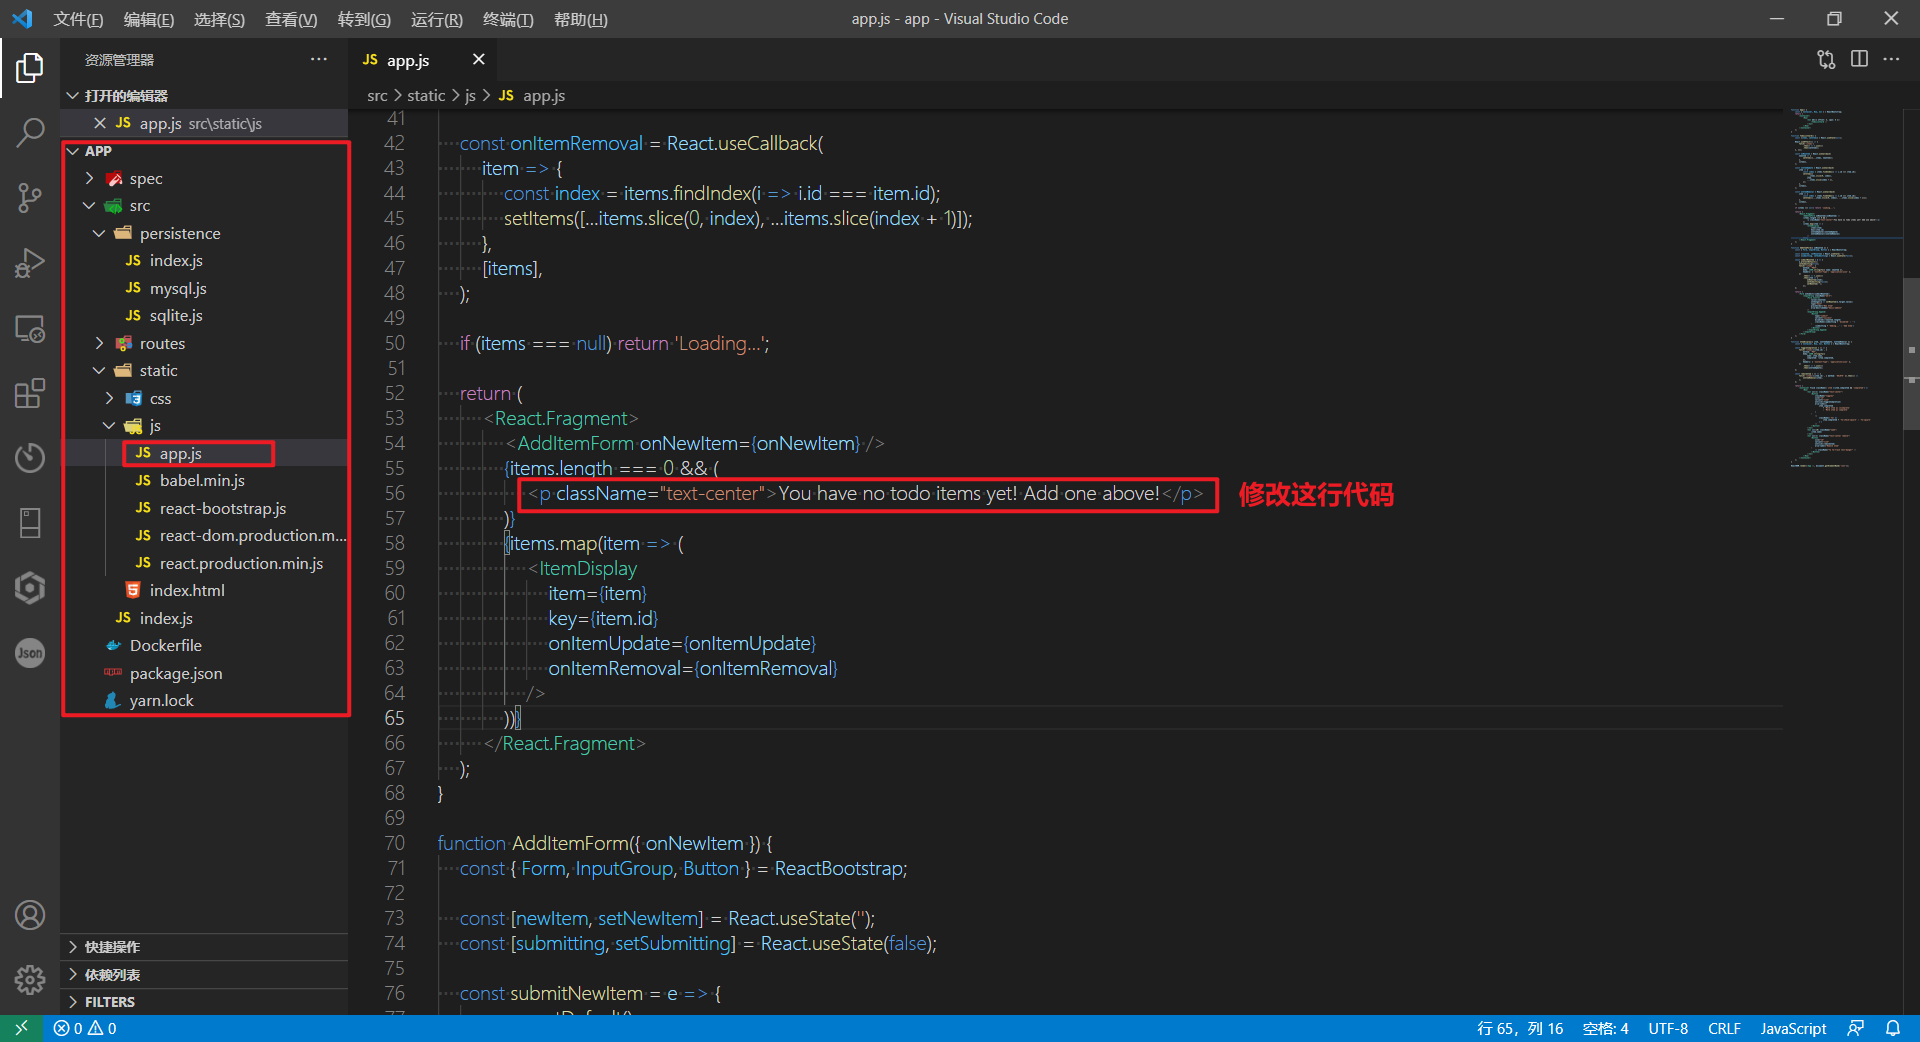Open the 运行(R) menu

point(436,19)
